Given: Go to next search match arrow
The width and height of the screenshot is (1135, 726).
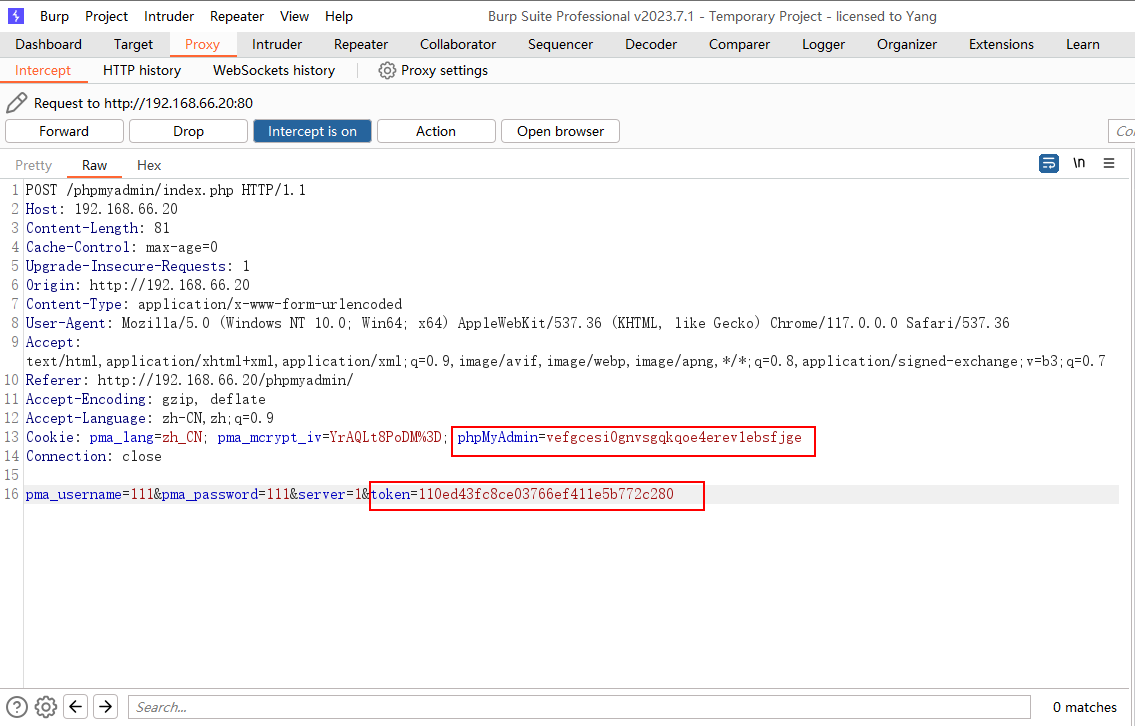Looking at the screenshot, I should pos(105,707).
